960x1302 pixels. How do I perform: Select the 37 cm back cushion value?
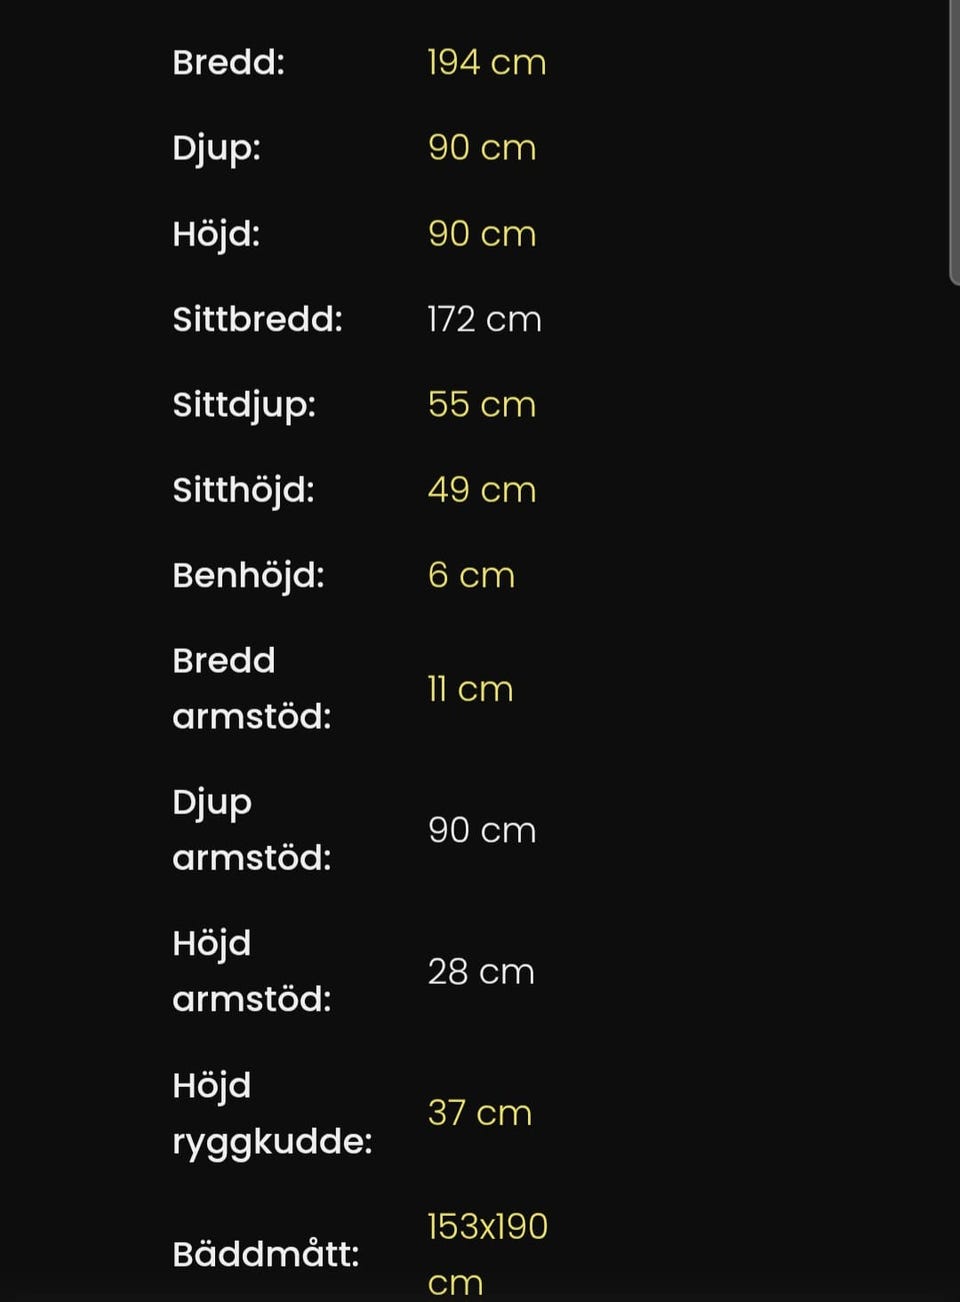tap(480, 1113)
